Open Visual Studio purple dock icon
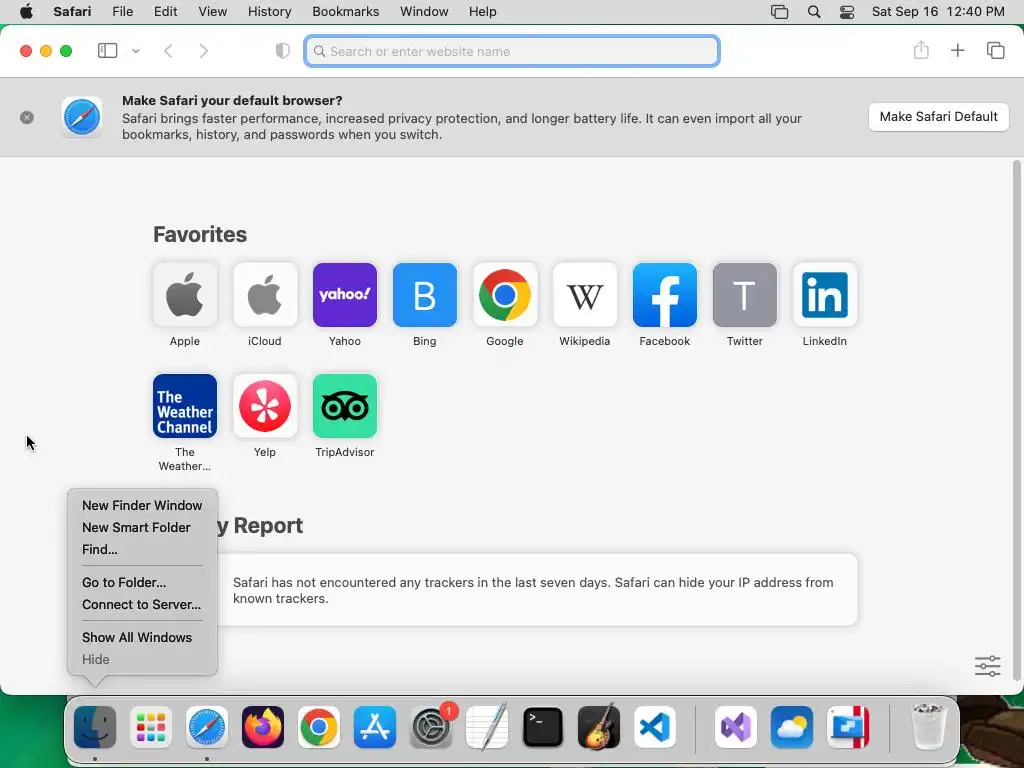Image resolution: width=1024 pixels, height=768 pixels. (x=735, y=727)
